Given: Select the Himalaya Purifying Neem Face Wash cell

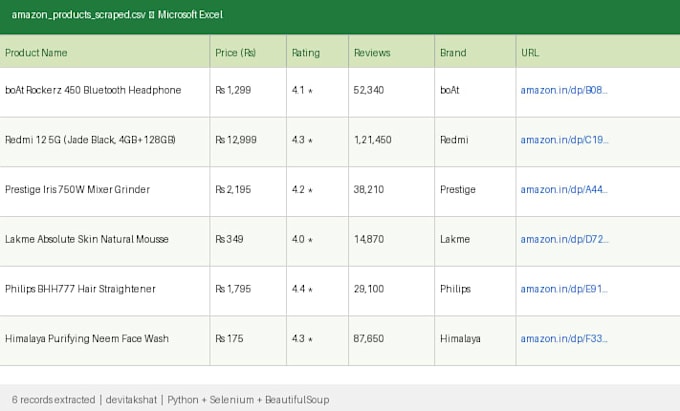Looking at the screenshot, I should (x=105, y=341).
